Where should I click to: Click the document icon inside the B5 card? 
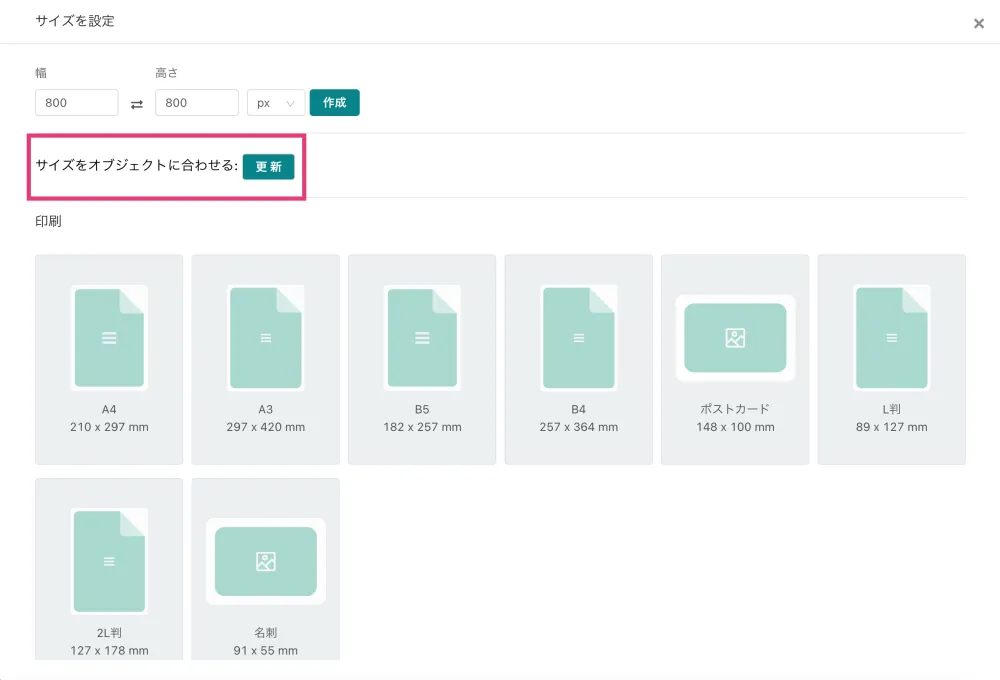[421, 338]
